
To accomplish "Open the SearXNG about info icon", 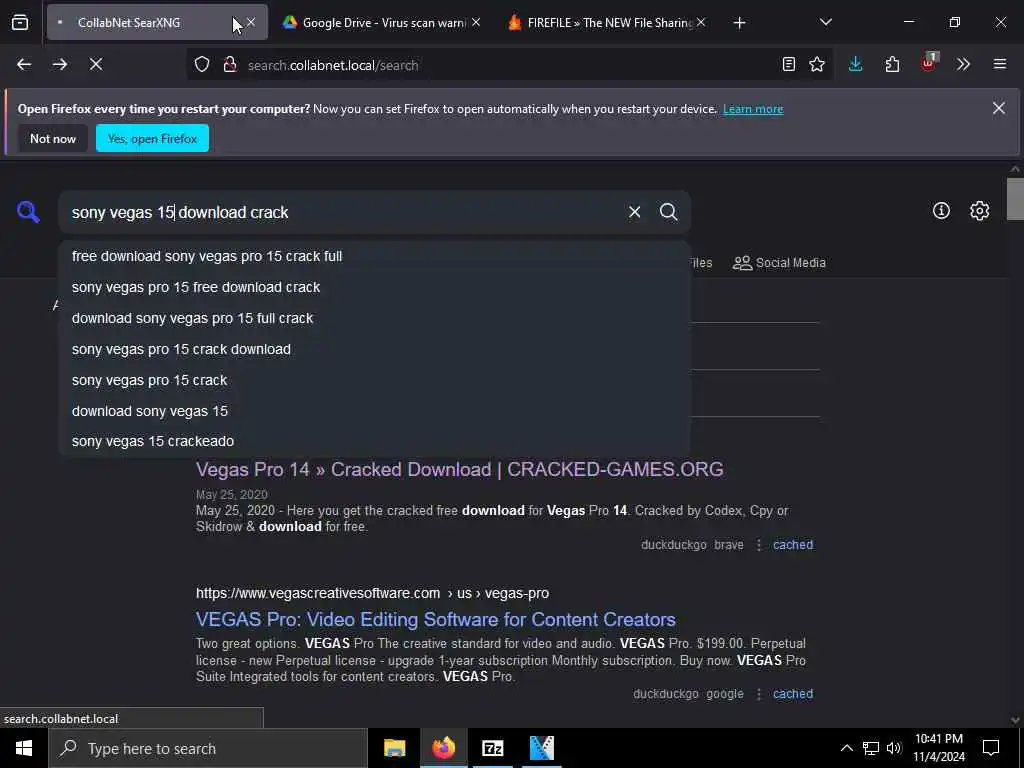I will [941, 210].
